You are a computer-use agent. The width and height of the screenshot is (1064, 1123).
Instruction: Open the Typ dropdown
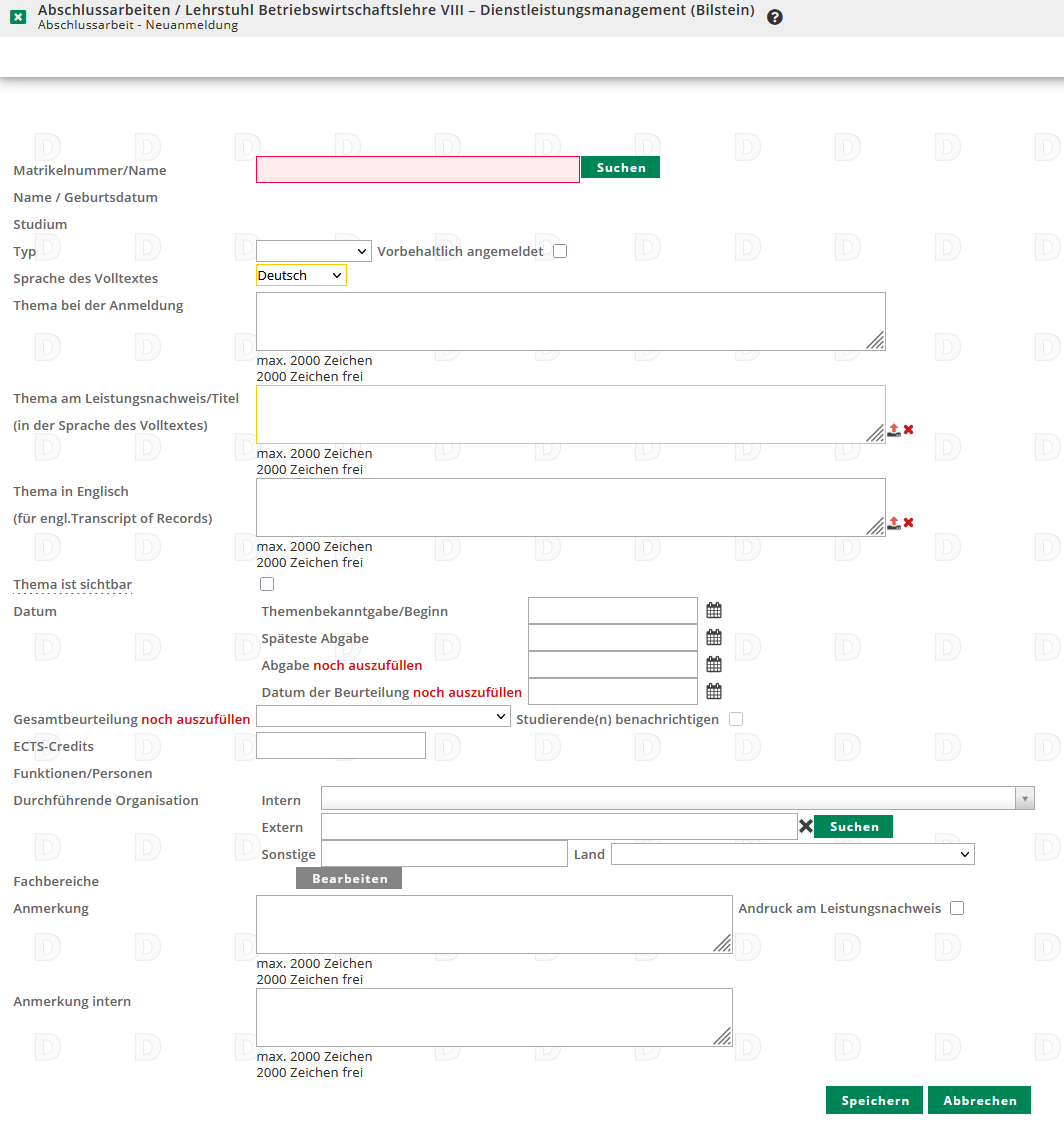[x=314, y=251]
